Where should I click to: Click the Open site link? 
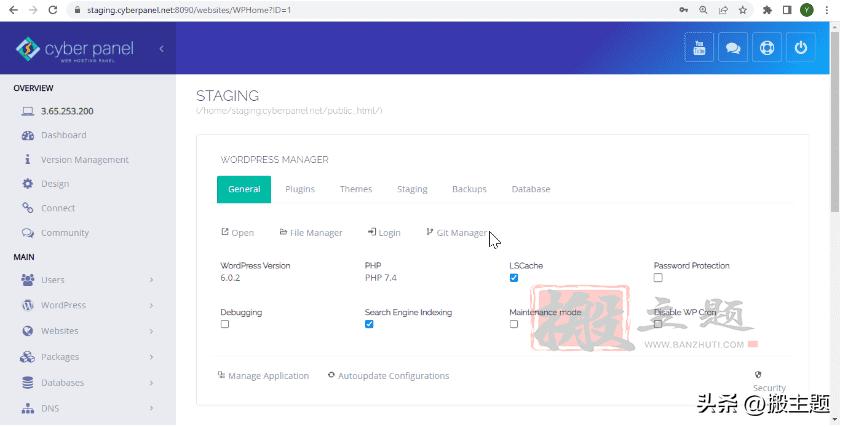(238, 233)
